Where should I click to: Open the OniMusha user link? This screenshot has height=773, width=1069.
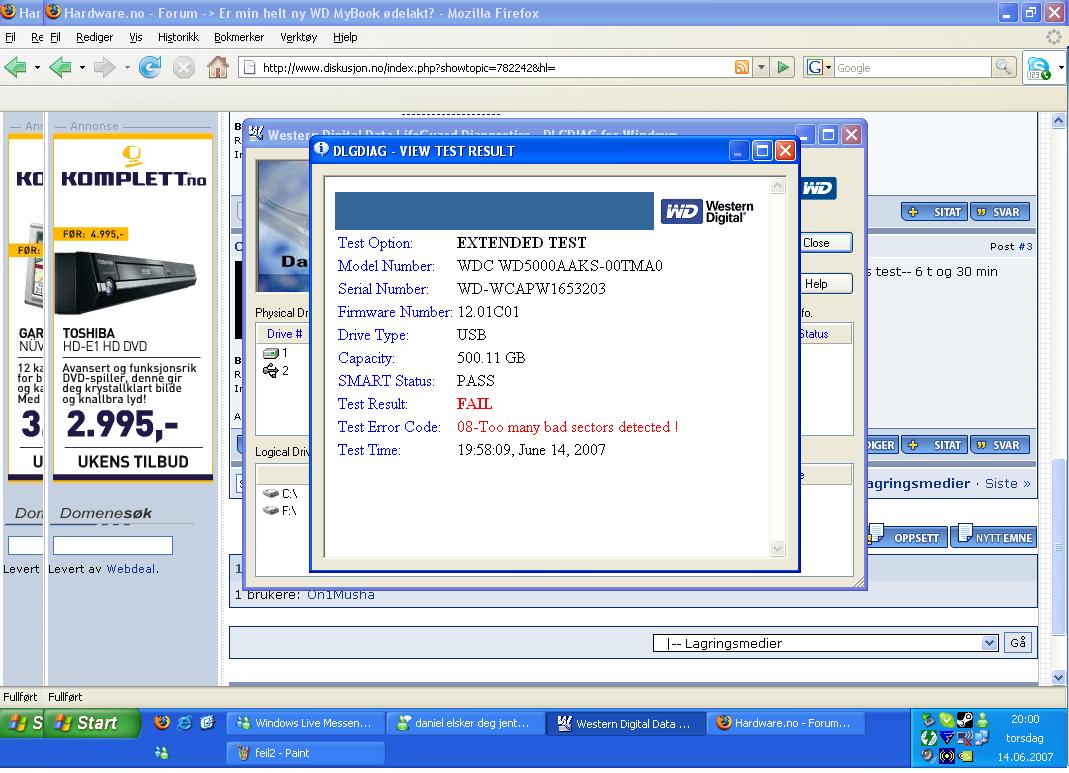click(340, 594)
